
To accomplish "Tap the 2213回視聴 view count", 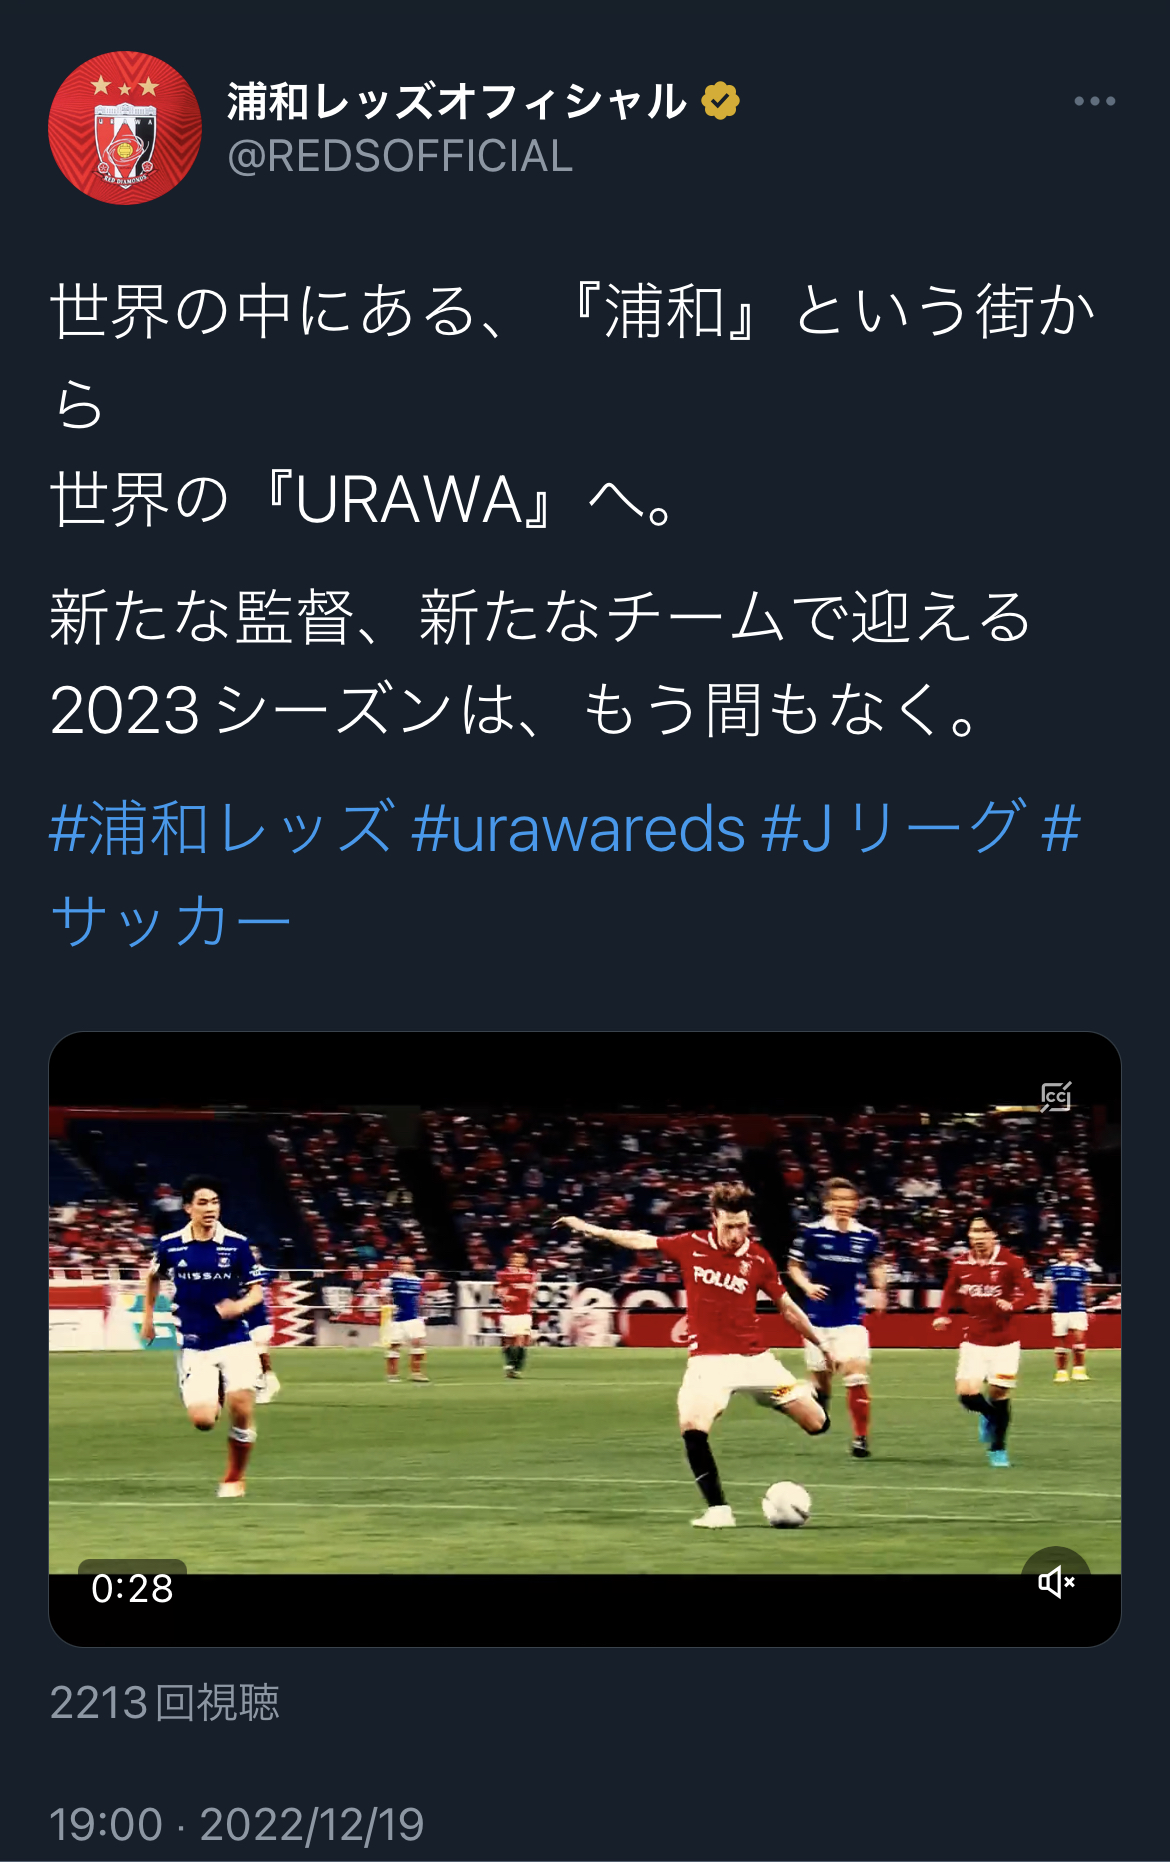I will (x=165, y=1703).
